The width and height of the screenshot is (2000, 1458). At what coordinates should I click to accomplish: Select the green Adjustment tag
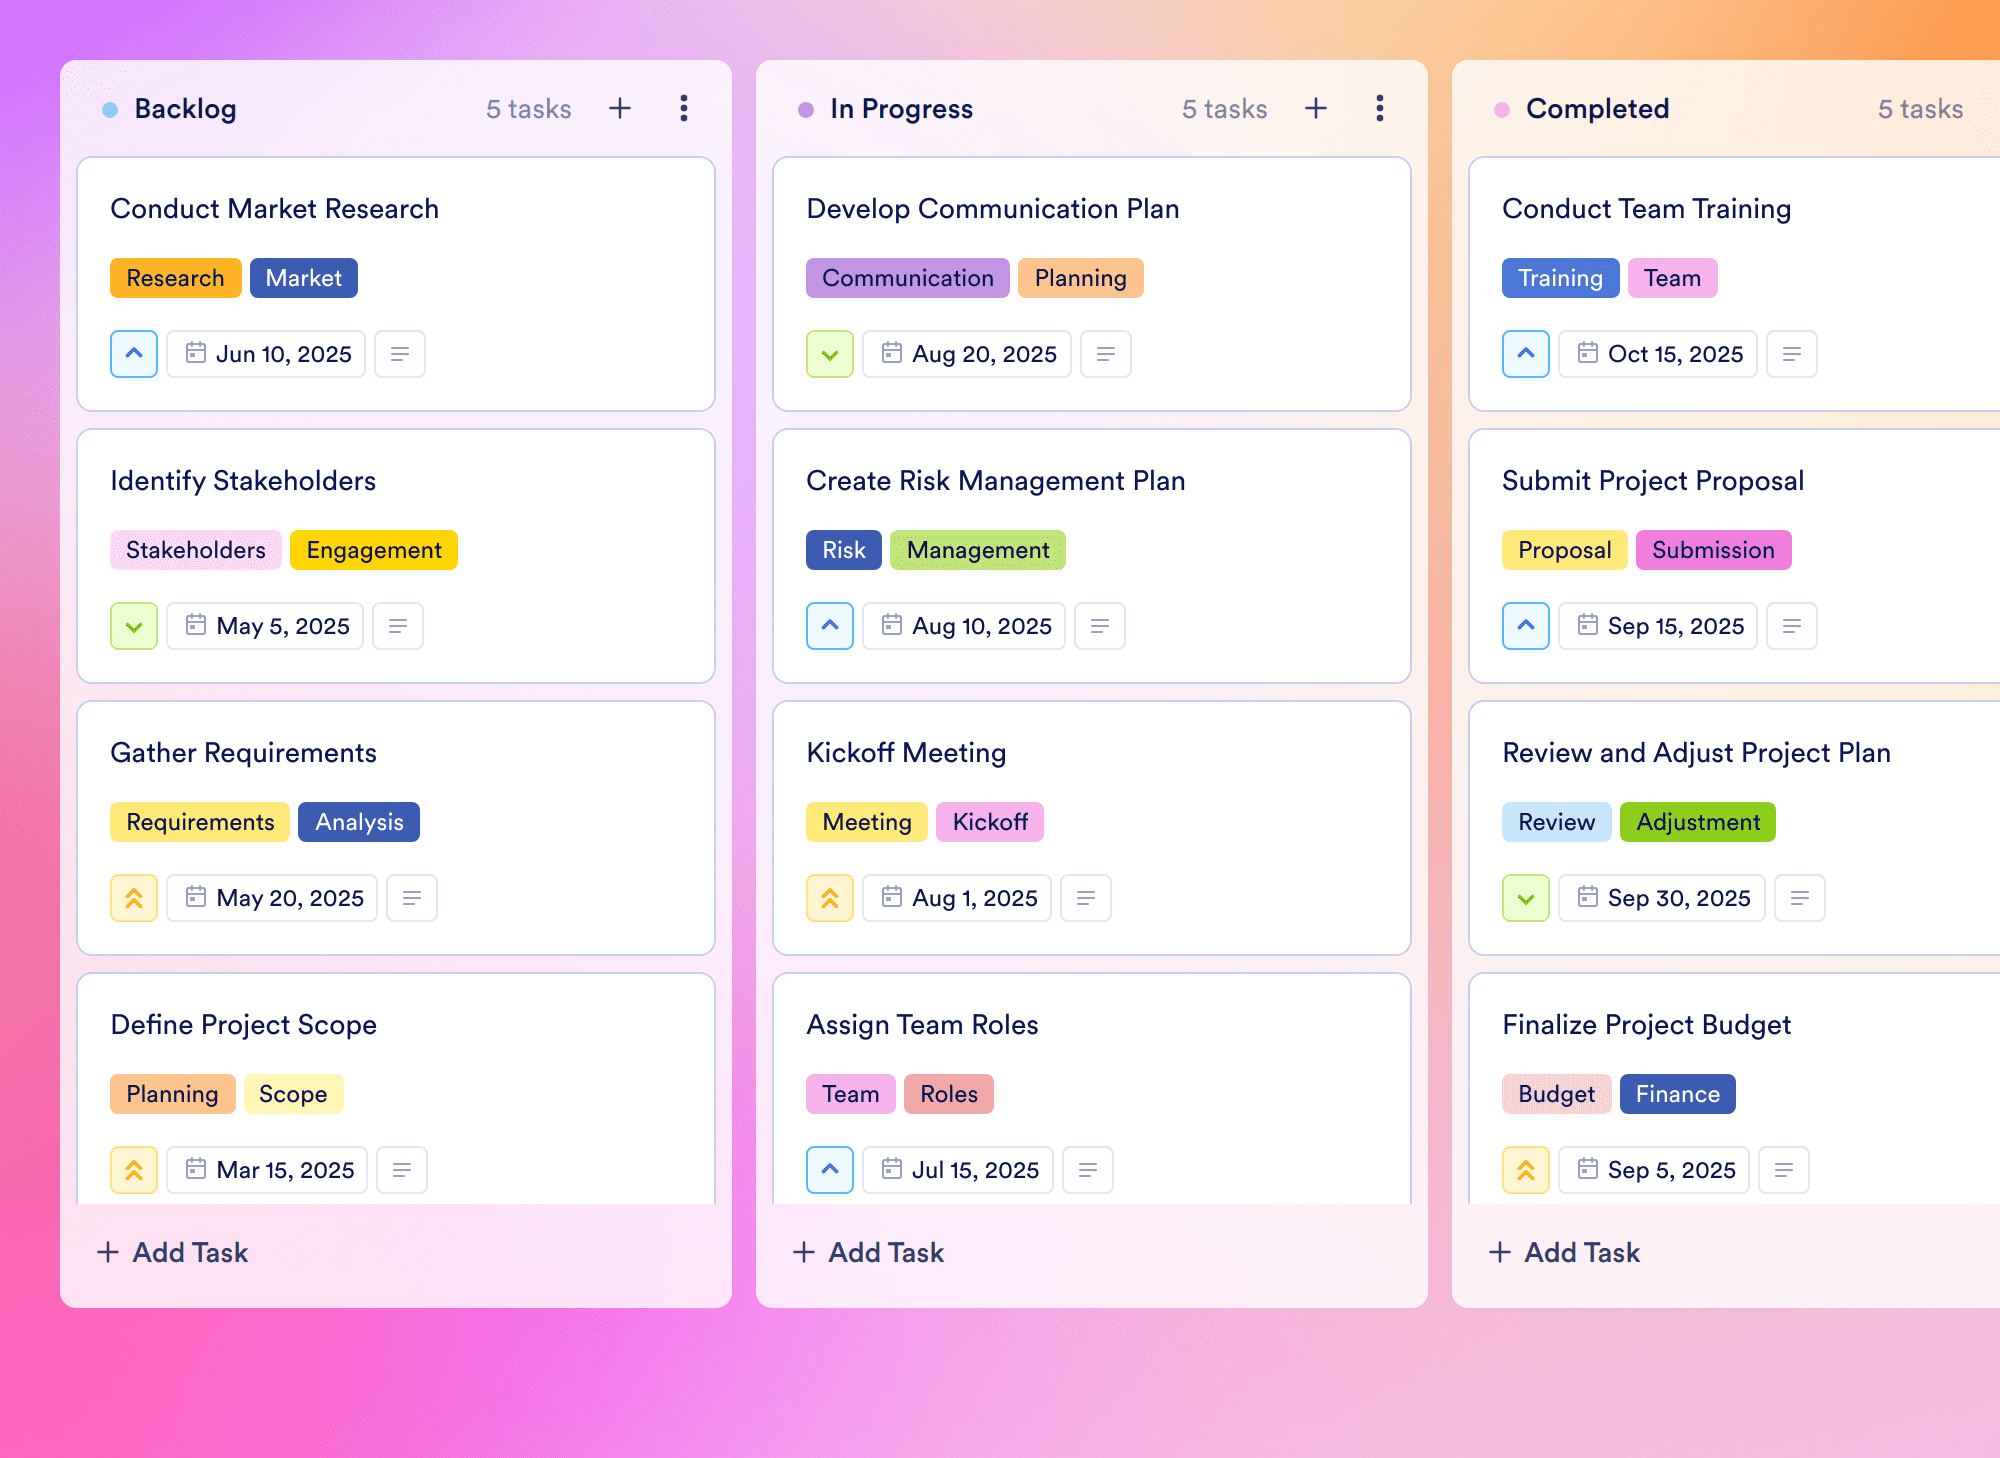(x=1698, y=822)
